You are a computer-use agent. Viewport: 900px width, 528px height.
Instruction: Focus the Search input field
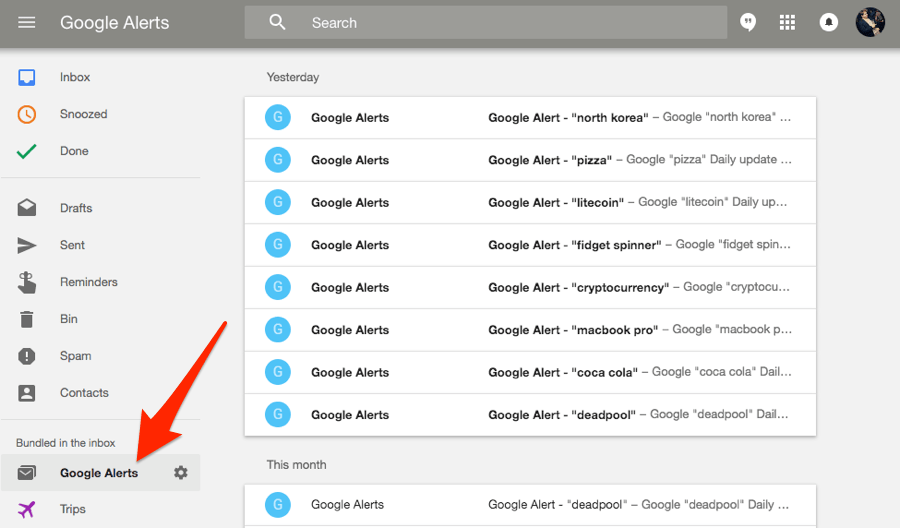(x=486, y=22)
